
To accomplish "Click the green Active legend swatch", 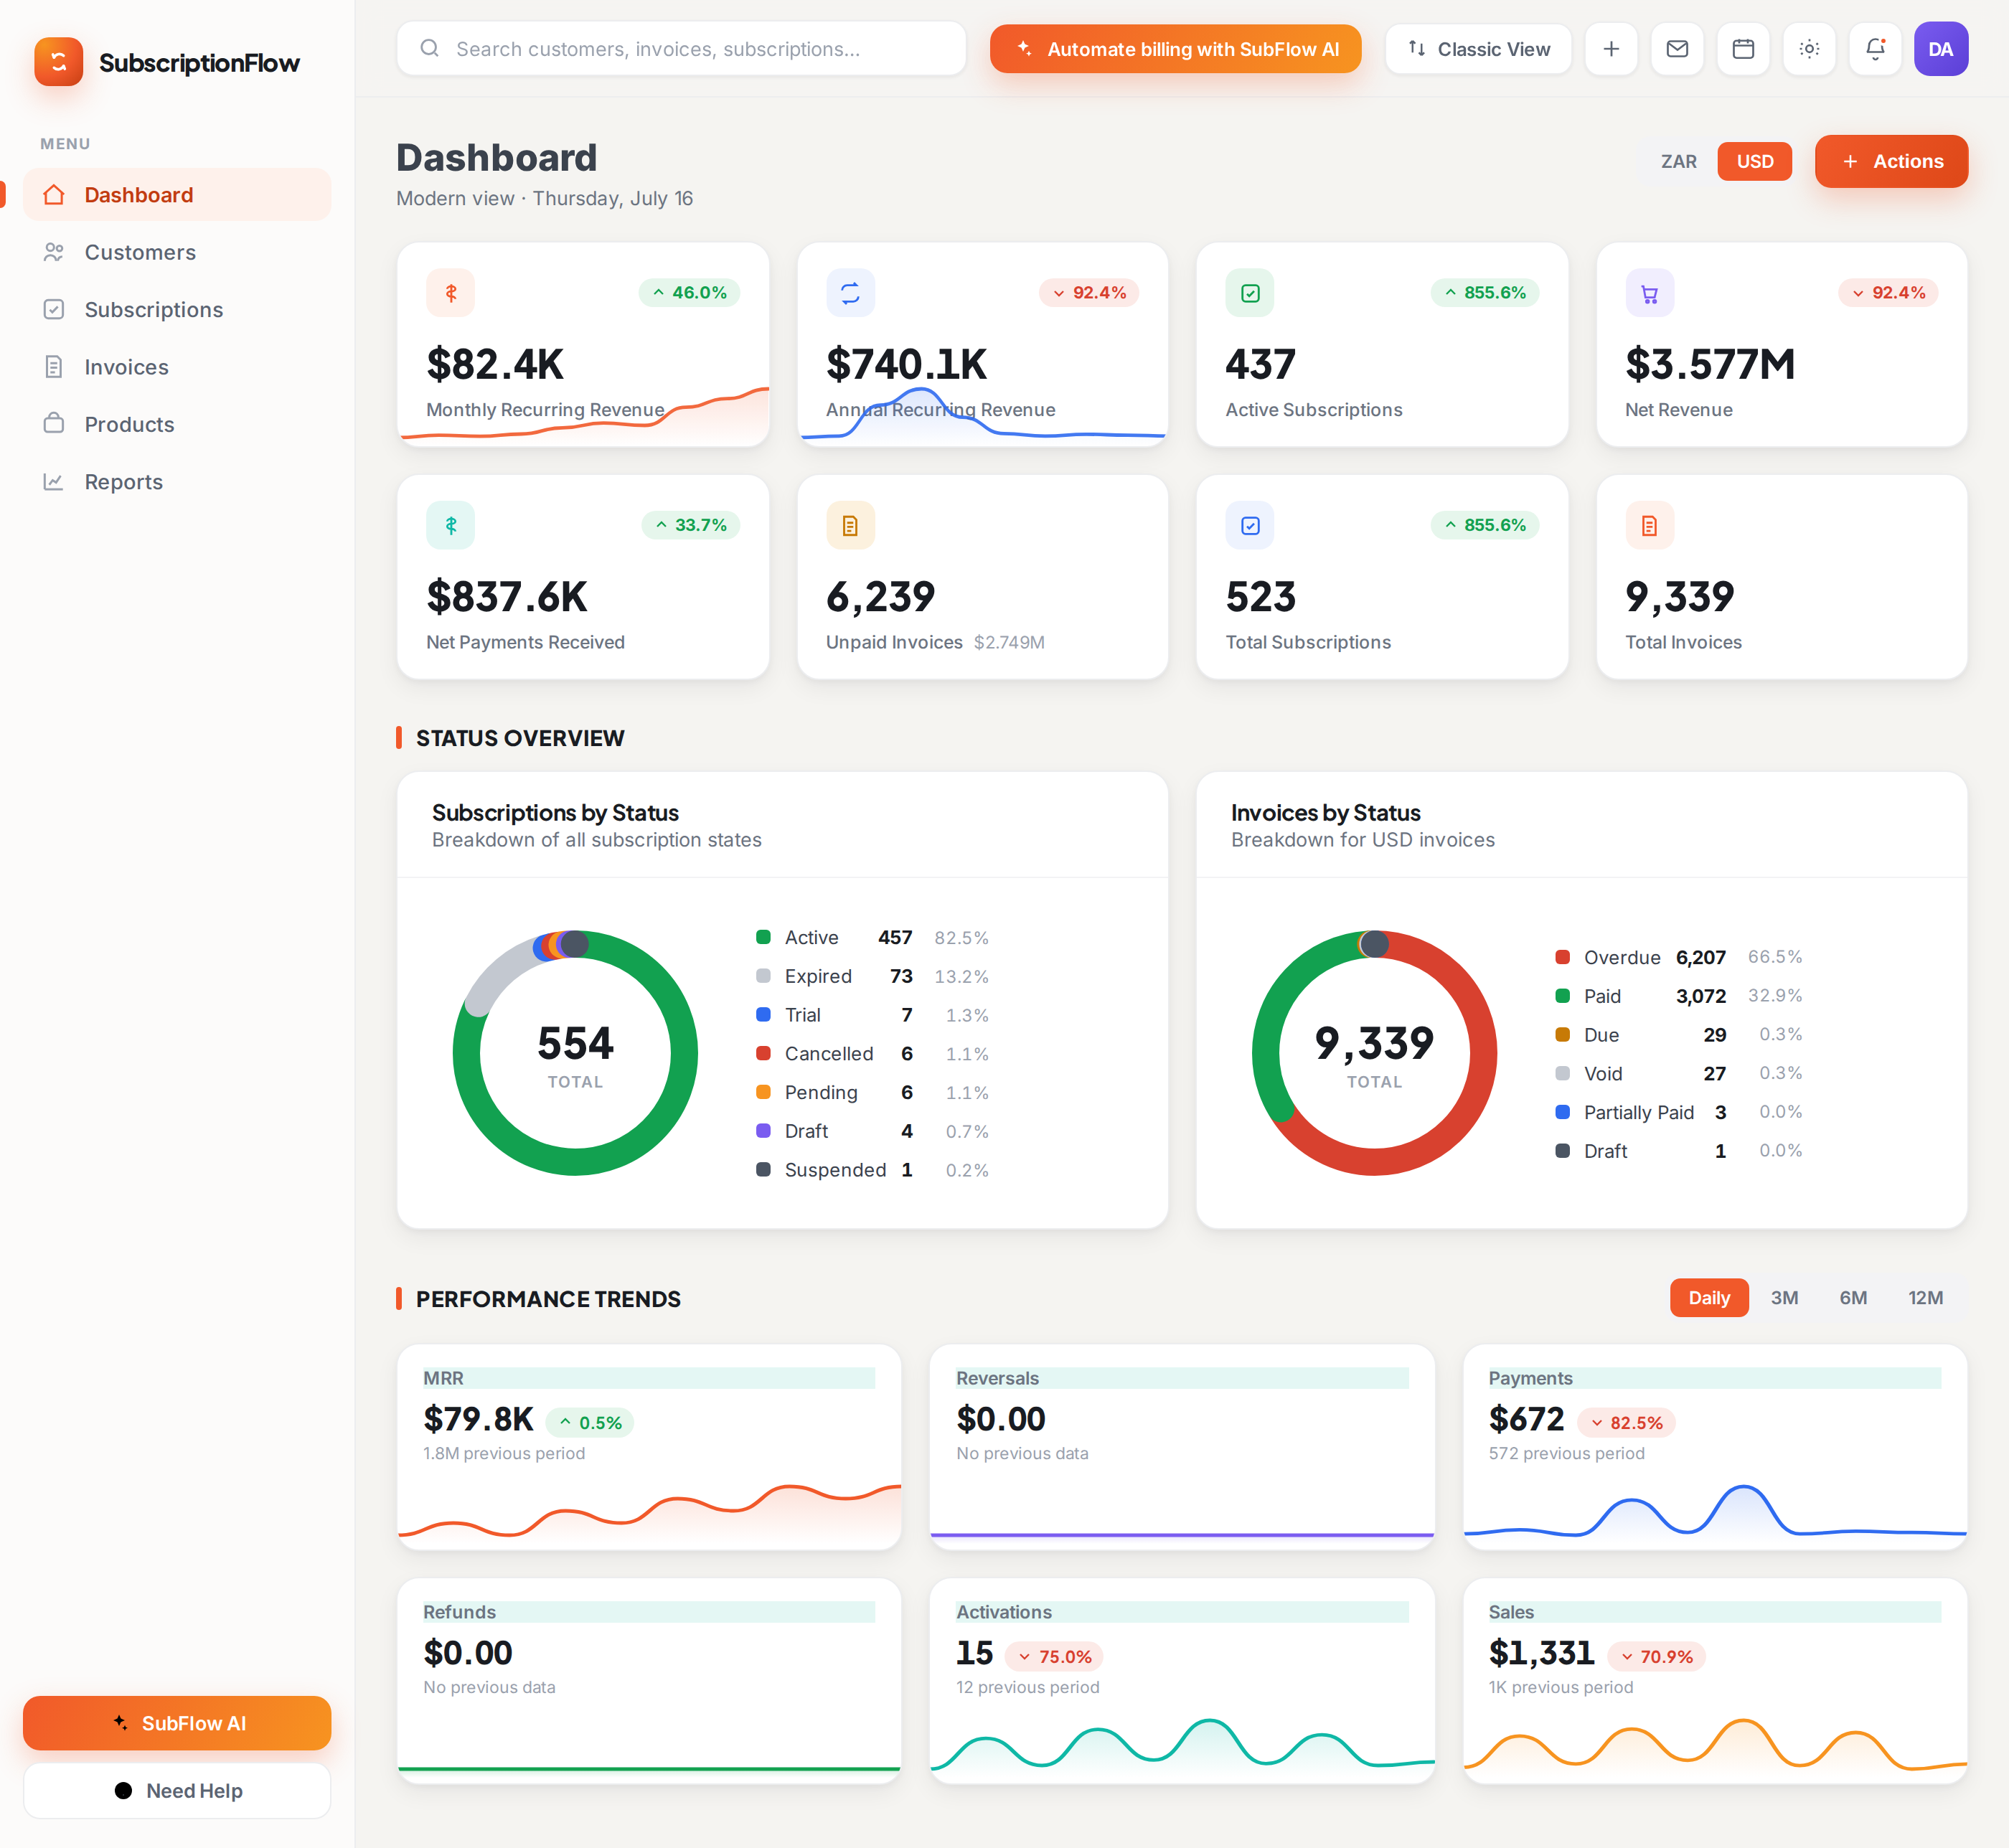I will (763, 937).
